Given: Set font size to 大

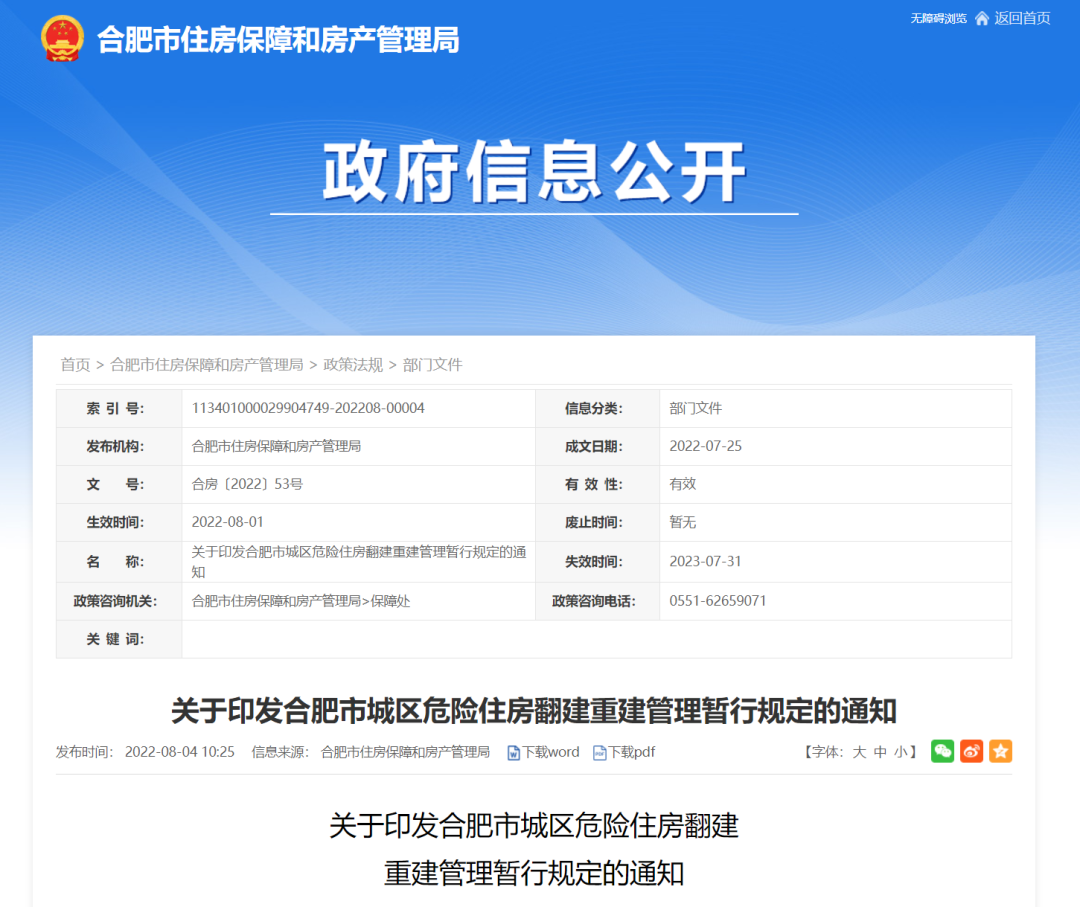Looking at the screenshot, I should click(859, 752).
